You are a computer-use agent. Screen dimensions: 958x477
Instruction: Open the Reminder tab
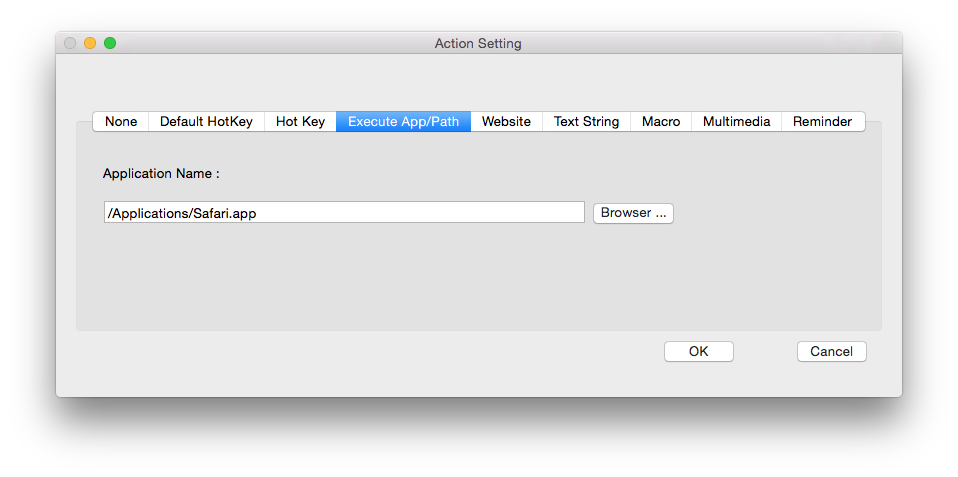coord(822,121)
